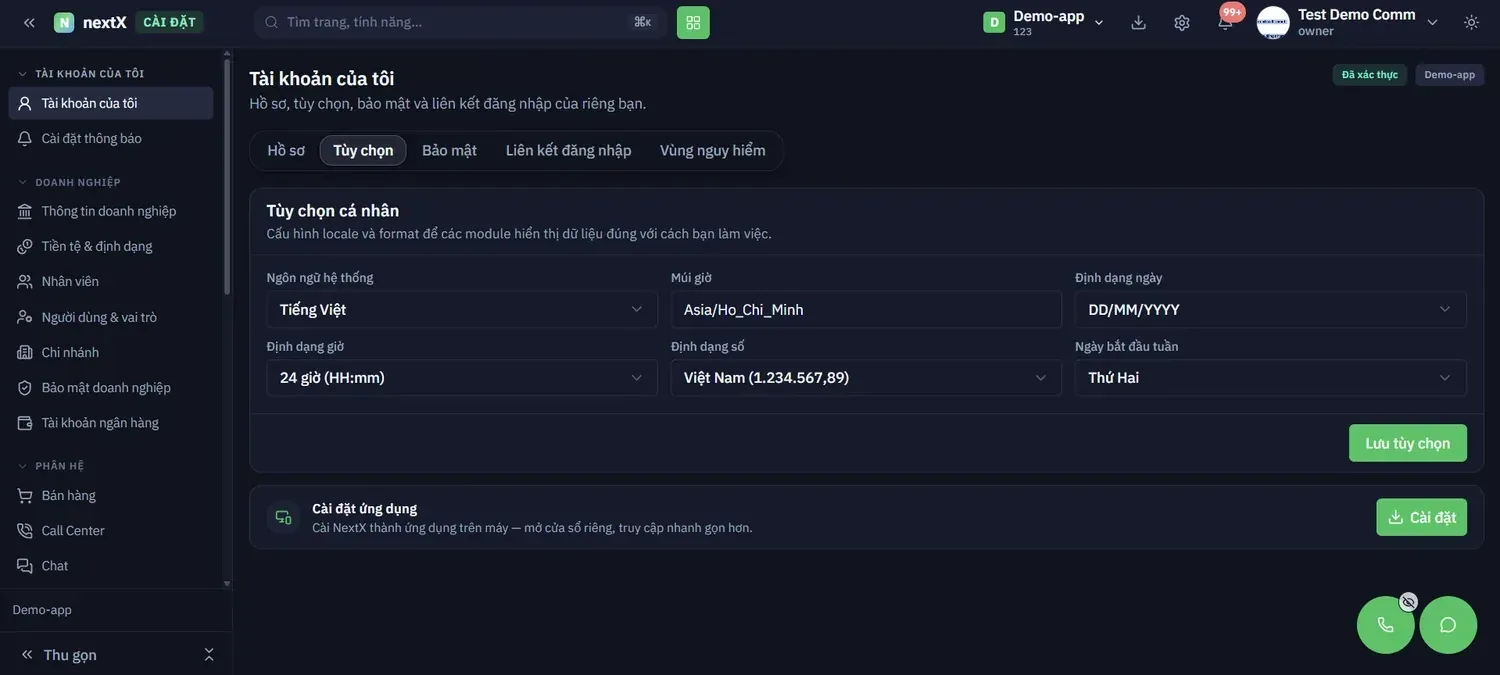The image size is (1500, 675).
Task: Open the floating green chat bubble button
Action: [x=1448, y=625]
